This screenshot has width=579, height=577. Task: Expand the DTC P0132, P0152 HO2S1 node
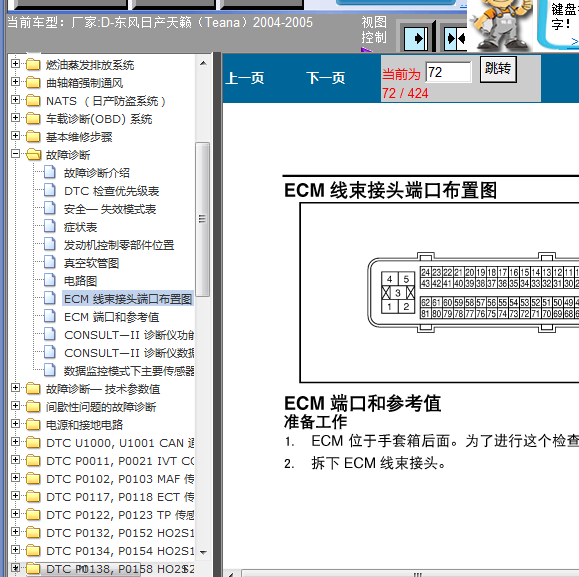[x=15, y=532]
